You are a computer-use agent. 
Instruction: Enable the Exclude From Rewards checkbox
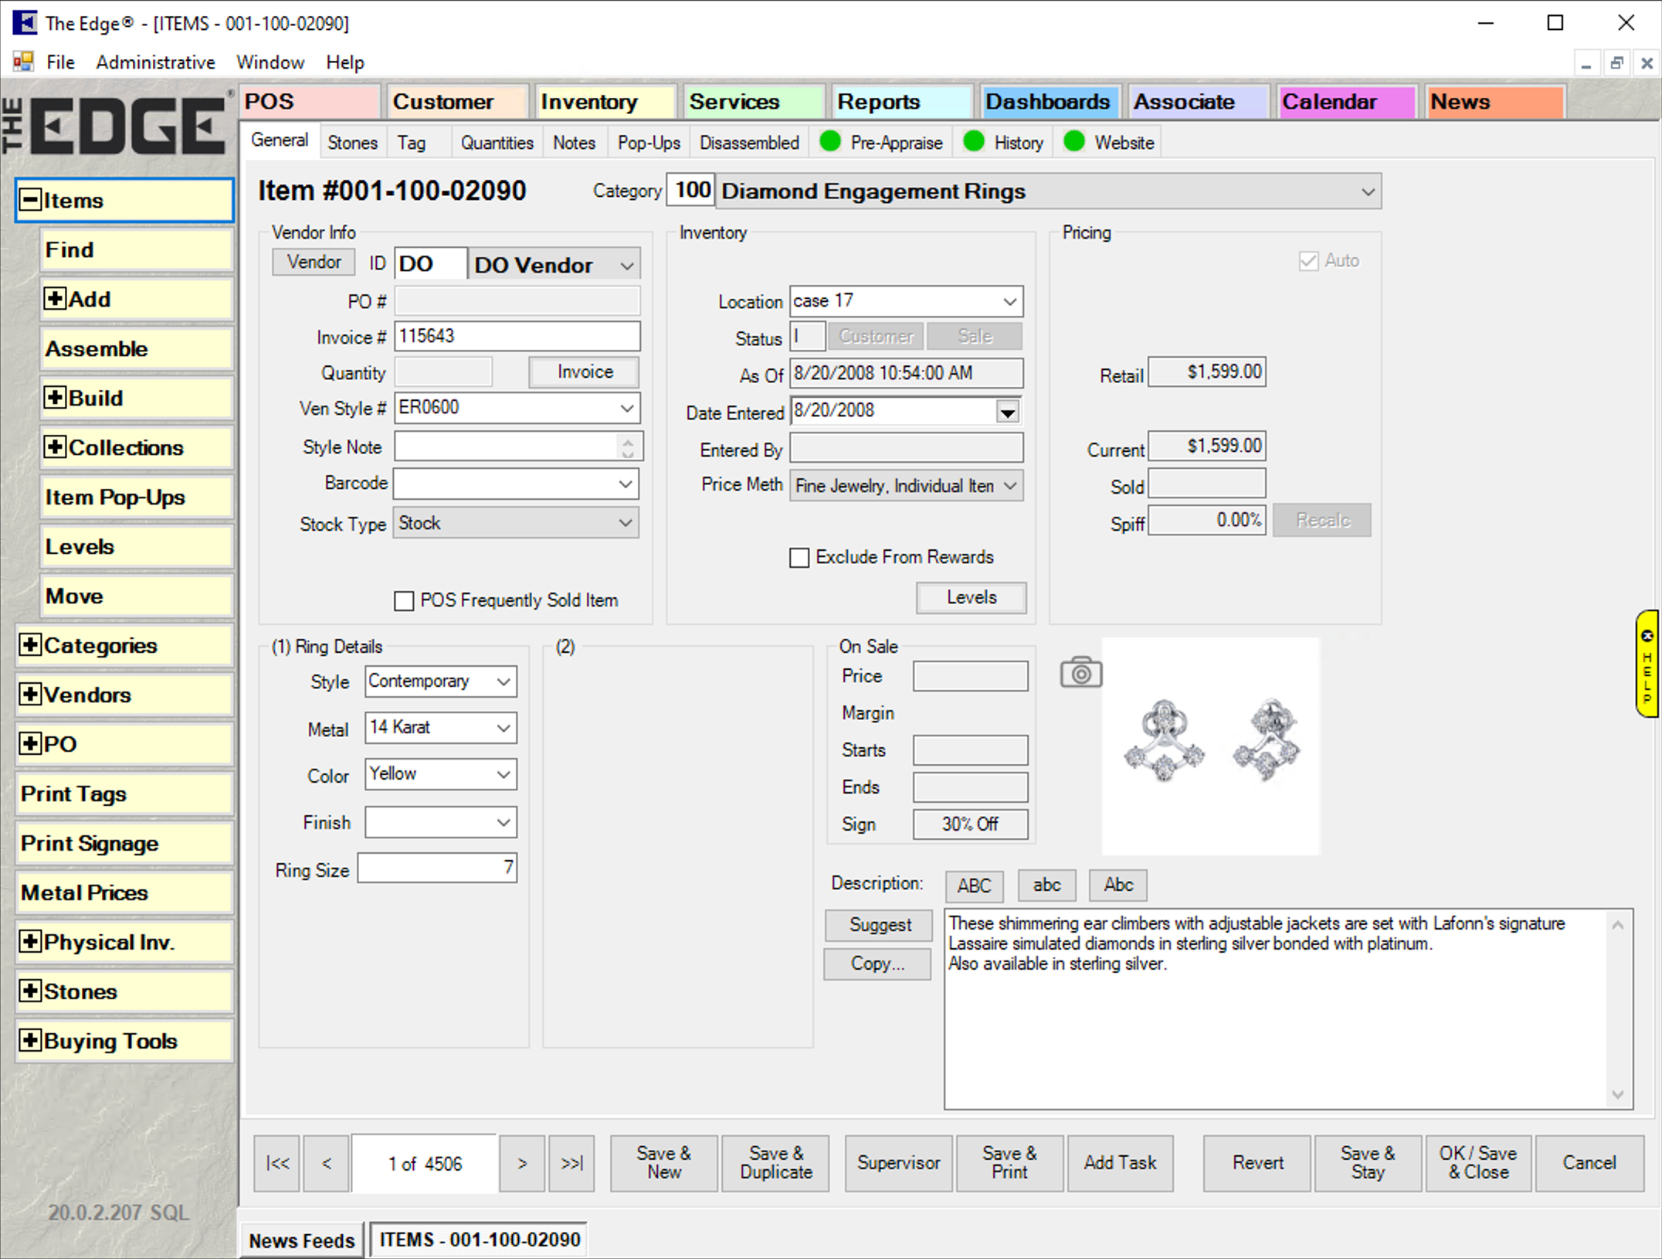point(799,558)
